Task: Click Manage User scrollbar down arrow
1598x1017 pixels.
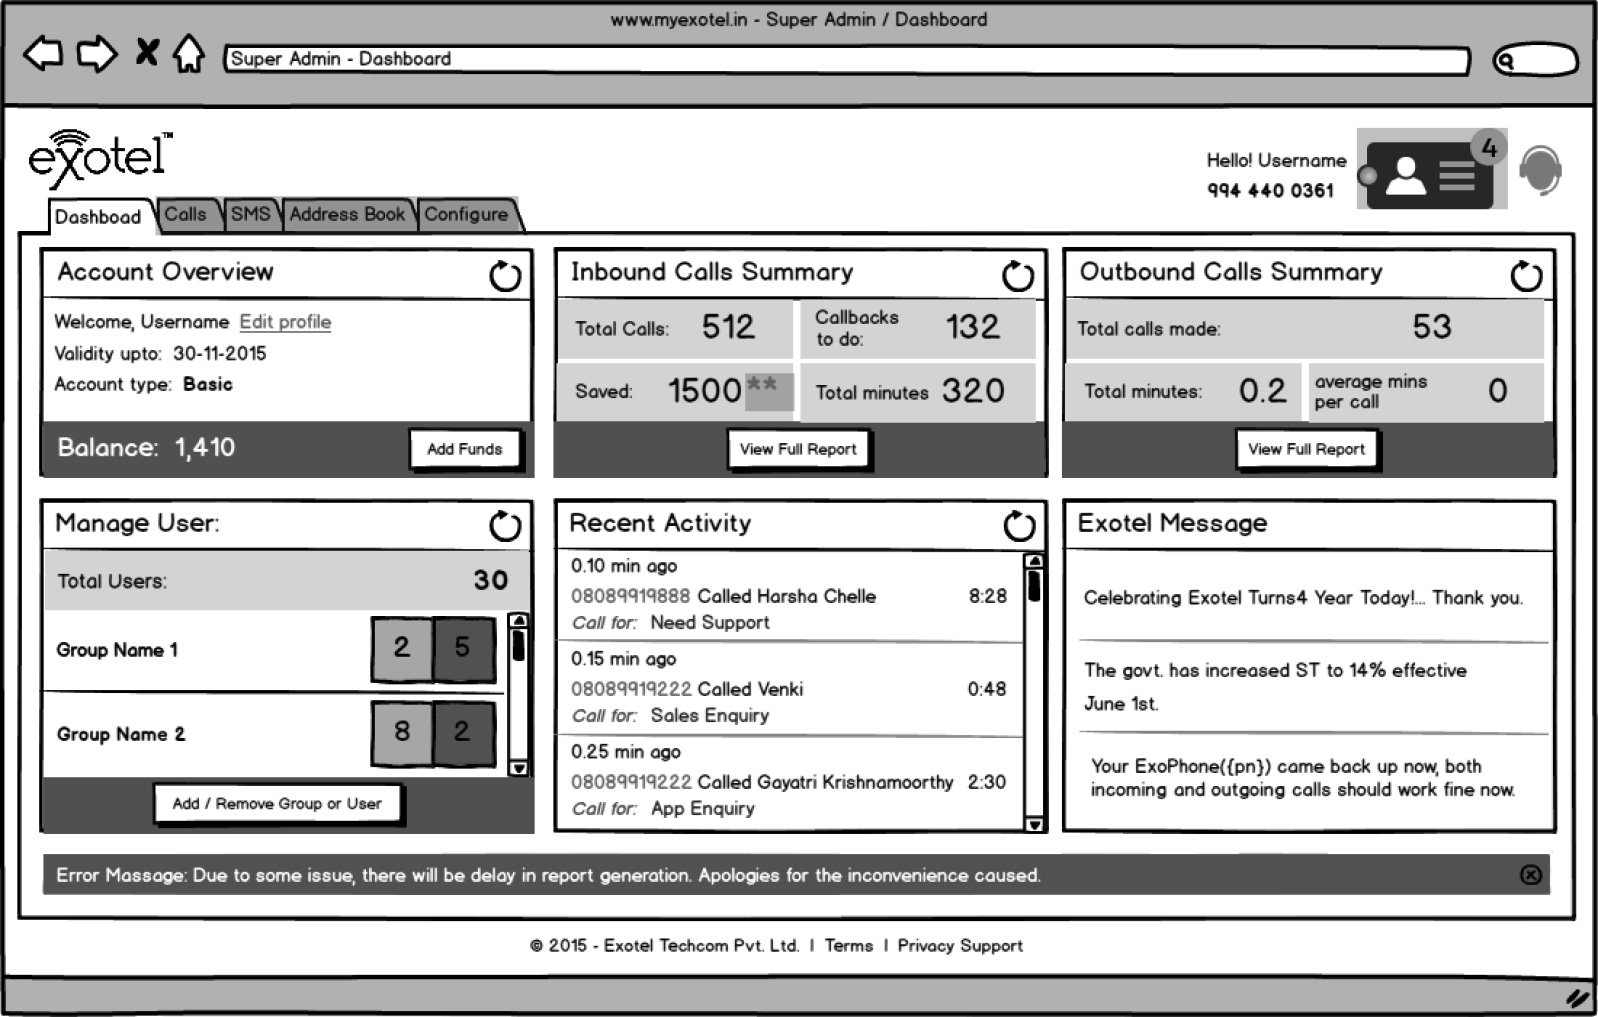Action: (x=518, y=768)
